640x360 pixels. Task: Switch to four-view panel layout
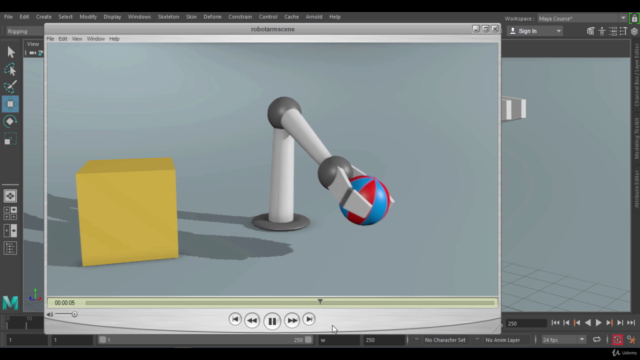10,213
